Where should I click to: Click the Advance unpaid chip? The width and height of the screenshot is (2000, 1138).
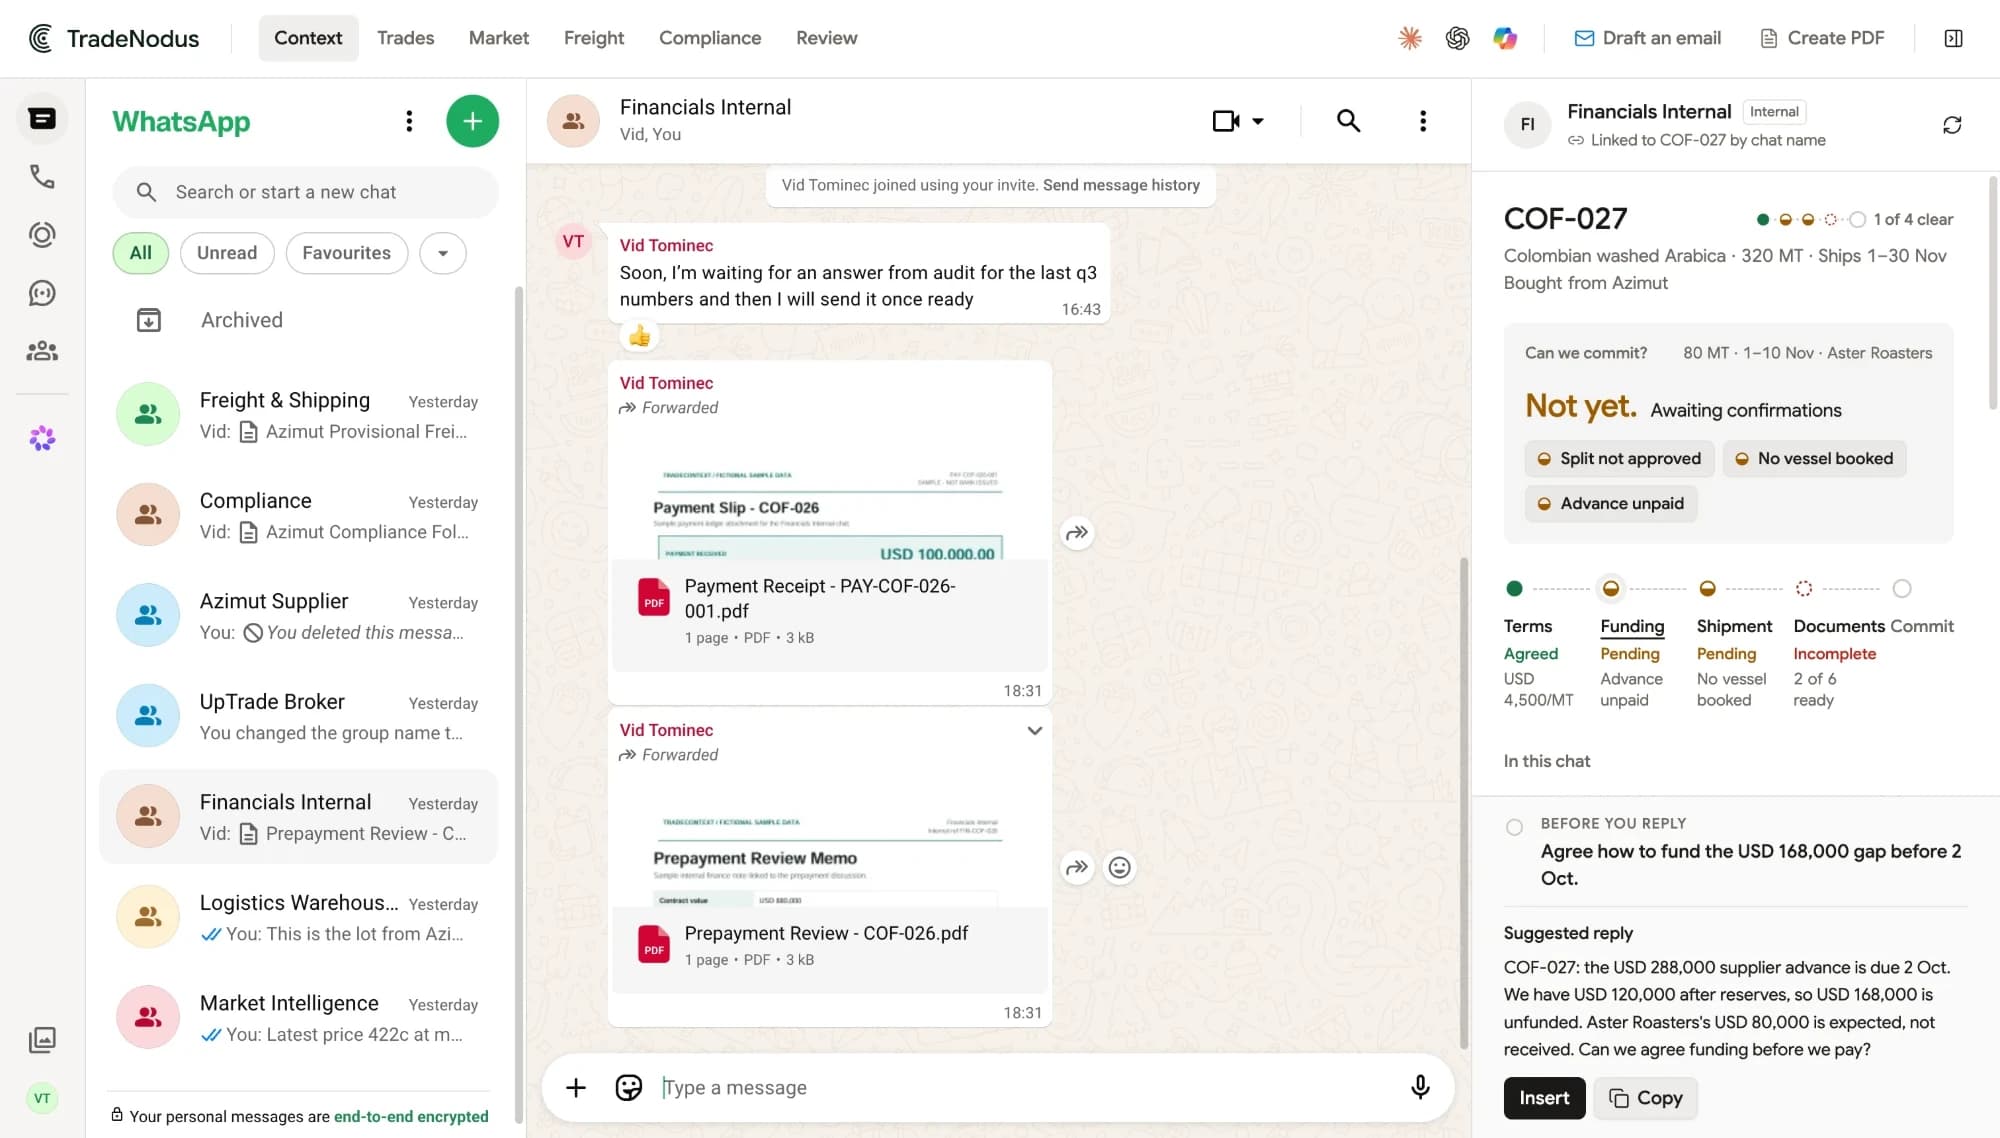(x=1610, y=503)
